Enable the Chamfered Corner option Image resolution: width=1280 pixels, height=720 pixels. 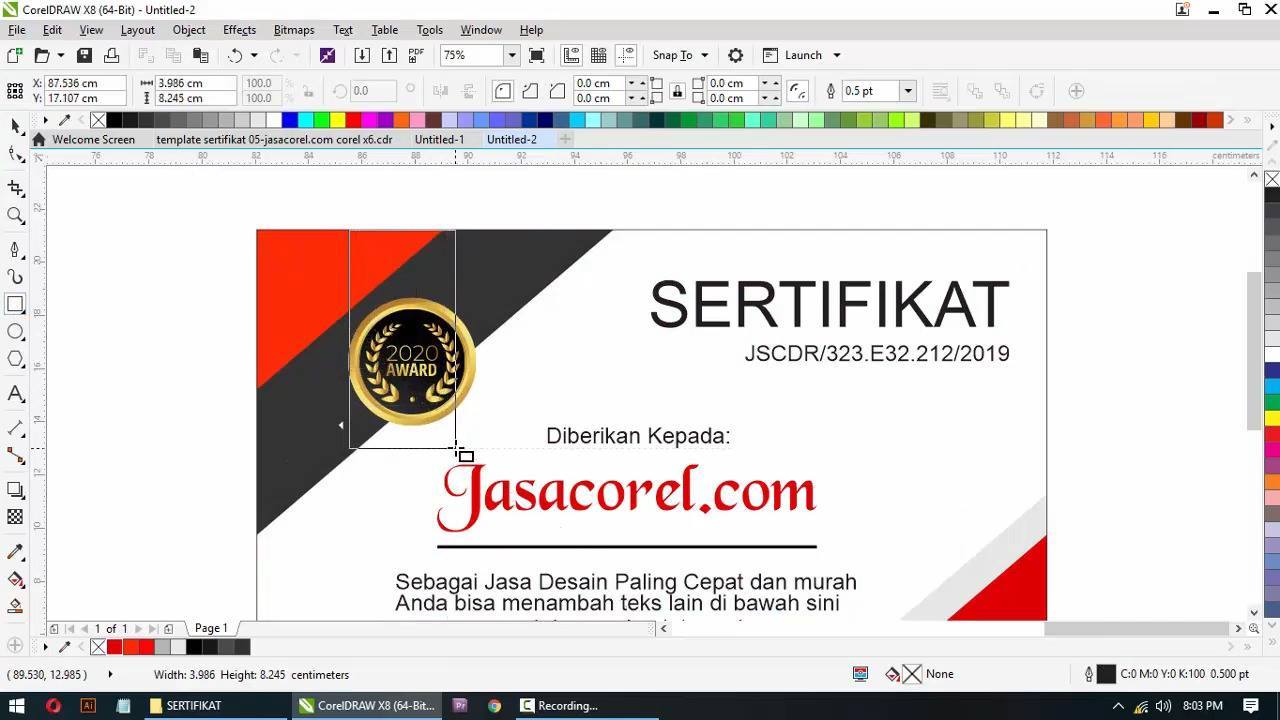pos(557,91)
